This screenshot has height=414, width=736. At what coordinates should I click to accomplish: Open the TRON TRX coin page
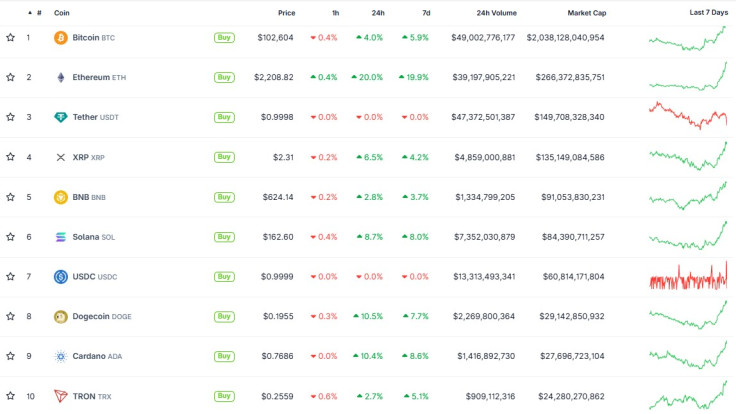click(x=92, y=396)
